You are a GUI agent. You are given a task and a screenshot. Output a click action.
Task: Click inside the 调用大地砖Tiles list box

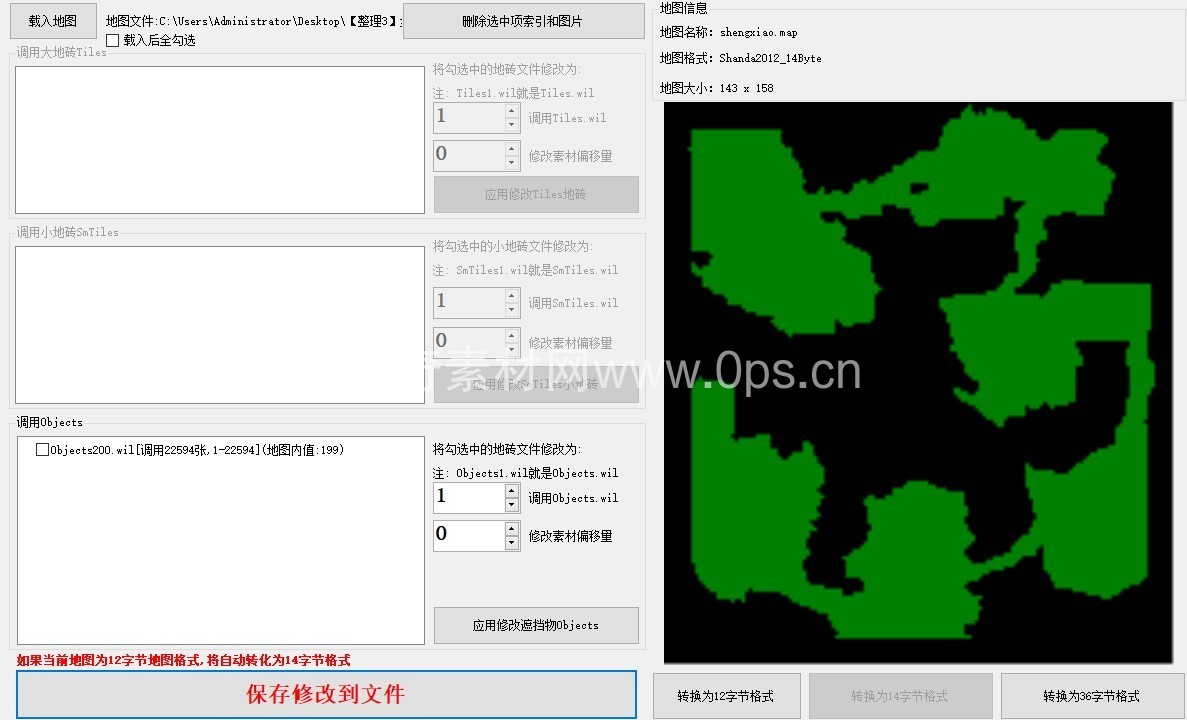pos(220,140)
